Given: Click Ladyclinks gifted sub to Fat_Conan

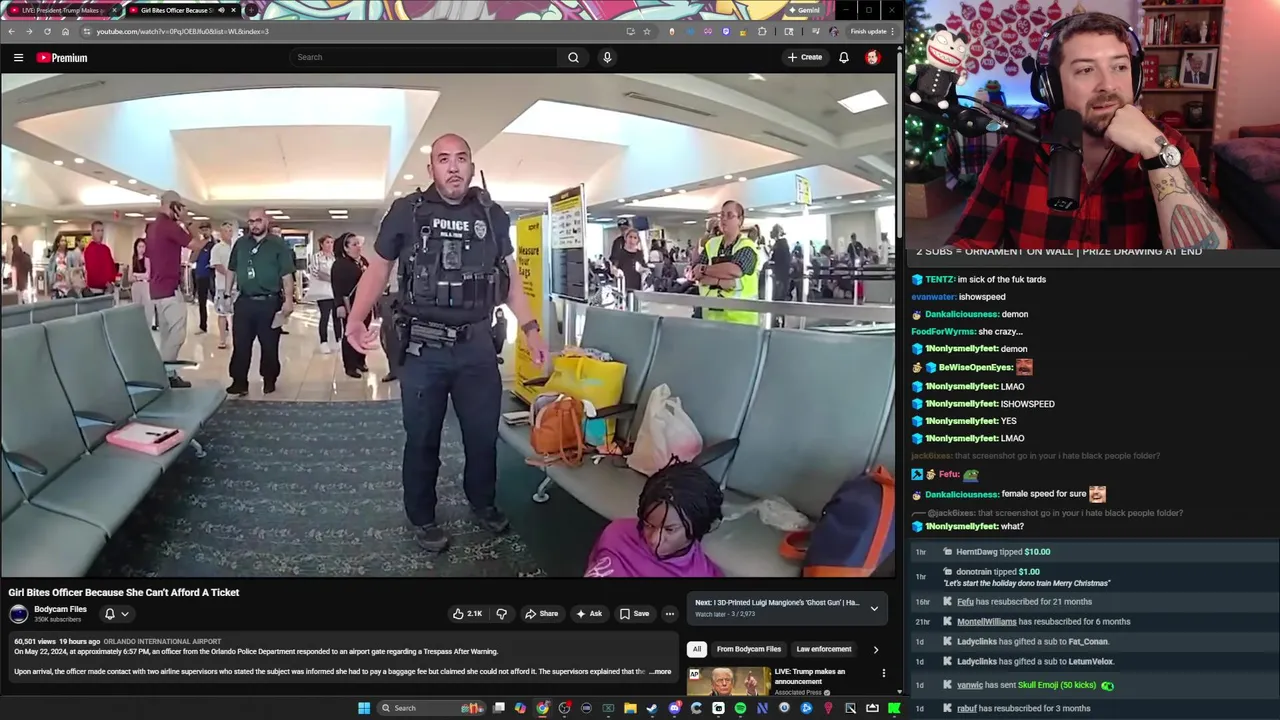Looking at the screenshot, I should click(x=1032, y=642).
